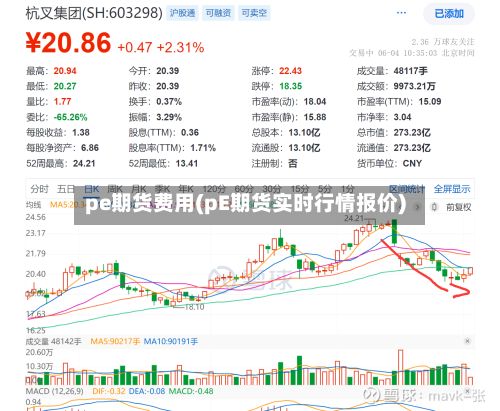Click the 成交量 value 48117手
Viewport: 500px width, 411px height.
pyautogui.click(x=410, y=71)
